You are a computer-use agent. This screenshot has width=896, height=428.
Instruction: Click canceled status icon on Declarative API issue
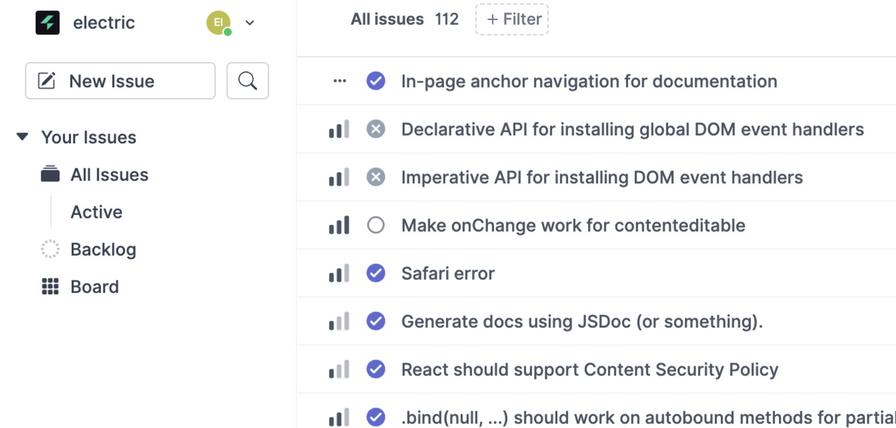click(376, 129)
